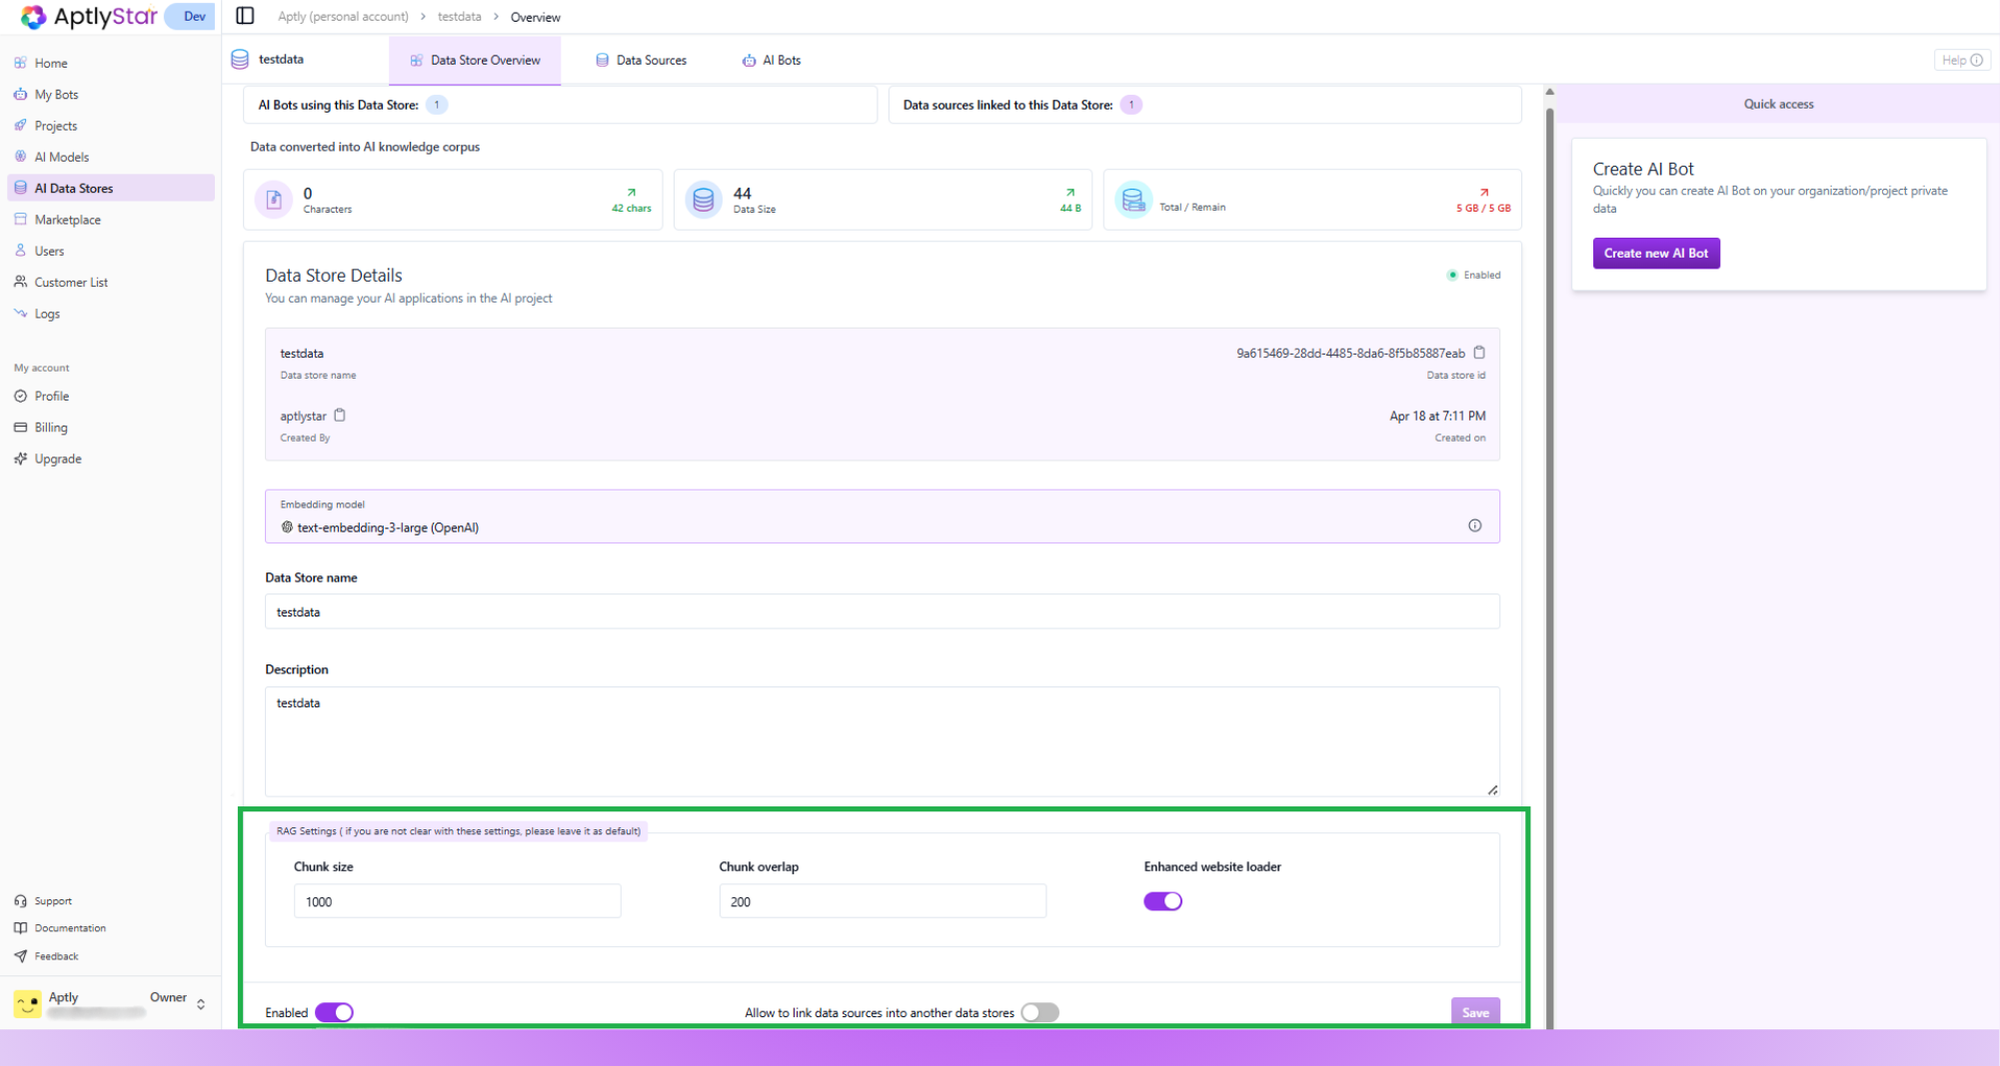The width and height of the screenshot is (2000, 1066).
Task: Toggle the Enhanced website loader switch
Action: [x=1163, y=901]
